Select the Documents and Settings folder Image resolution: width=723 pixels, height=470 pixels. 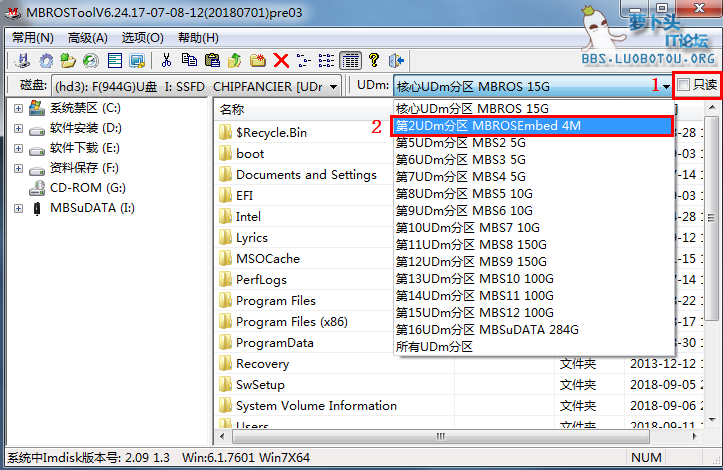(306, 174)
